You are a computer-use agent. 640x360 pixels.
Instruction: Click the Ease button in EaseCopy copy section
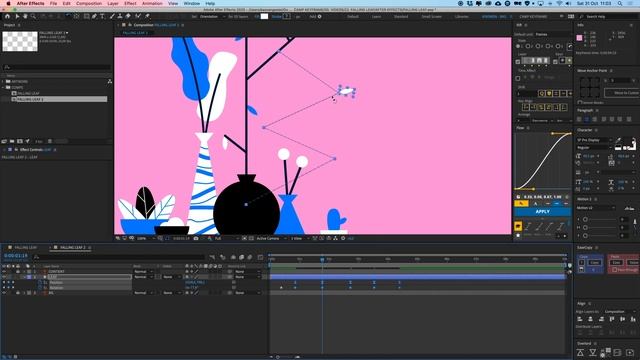[x=594, y=262]
